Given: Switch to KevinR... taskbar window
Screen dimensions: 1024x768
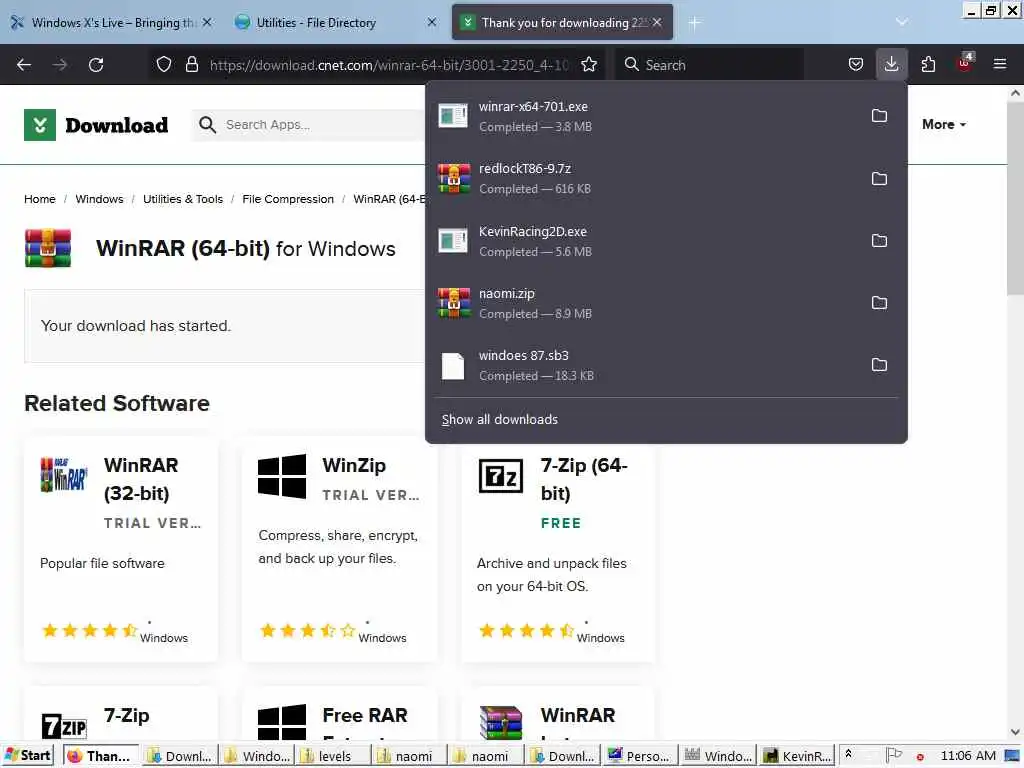Looking at the screenshot, I should pos(798,756).
